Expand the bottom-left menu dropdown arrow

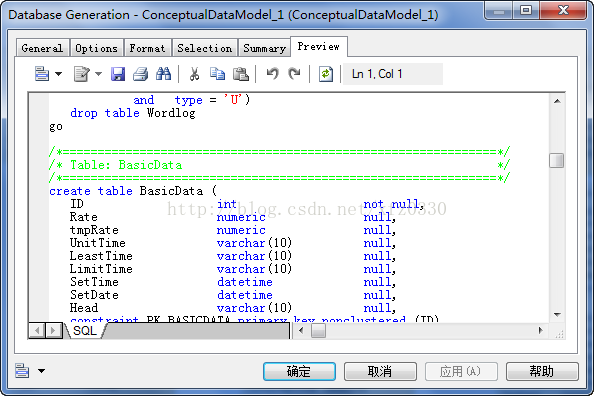(41, 371)
